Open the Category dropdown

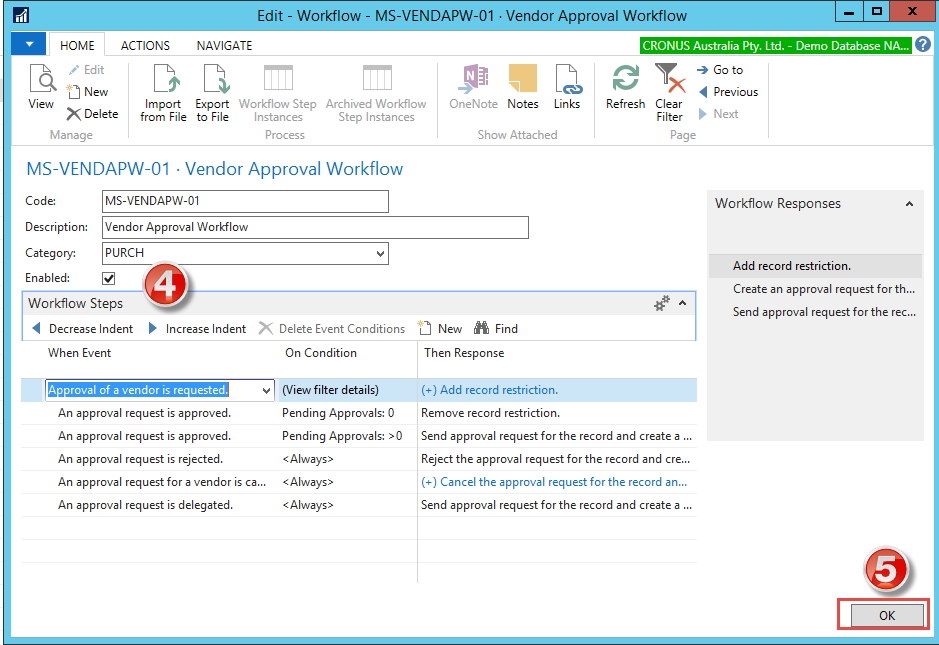click(380, 253)
